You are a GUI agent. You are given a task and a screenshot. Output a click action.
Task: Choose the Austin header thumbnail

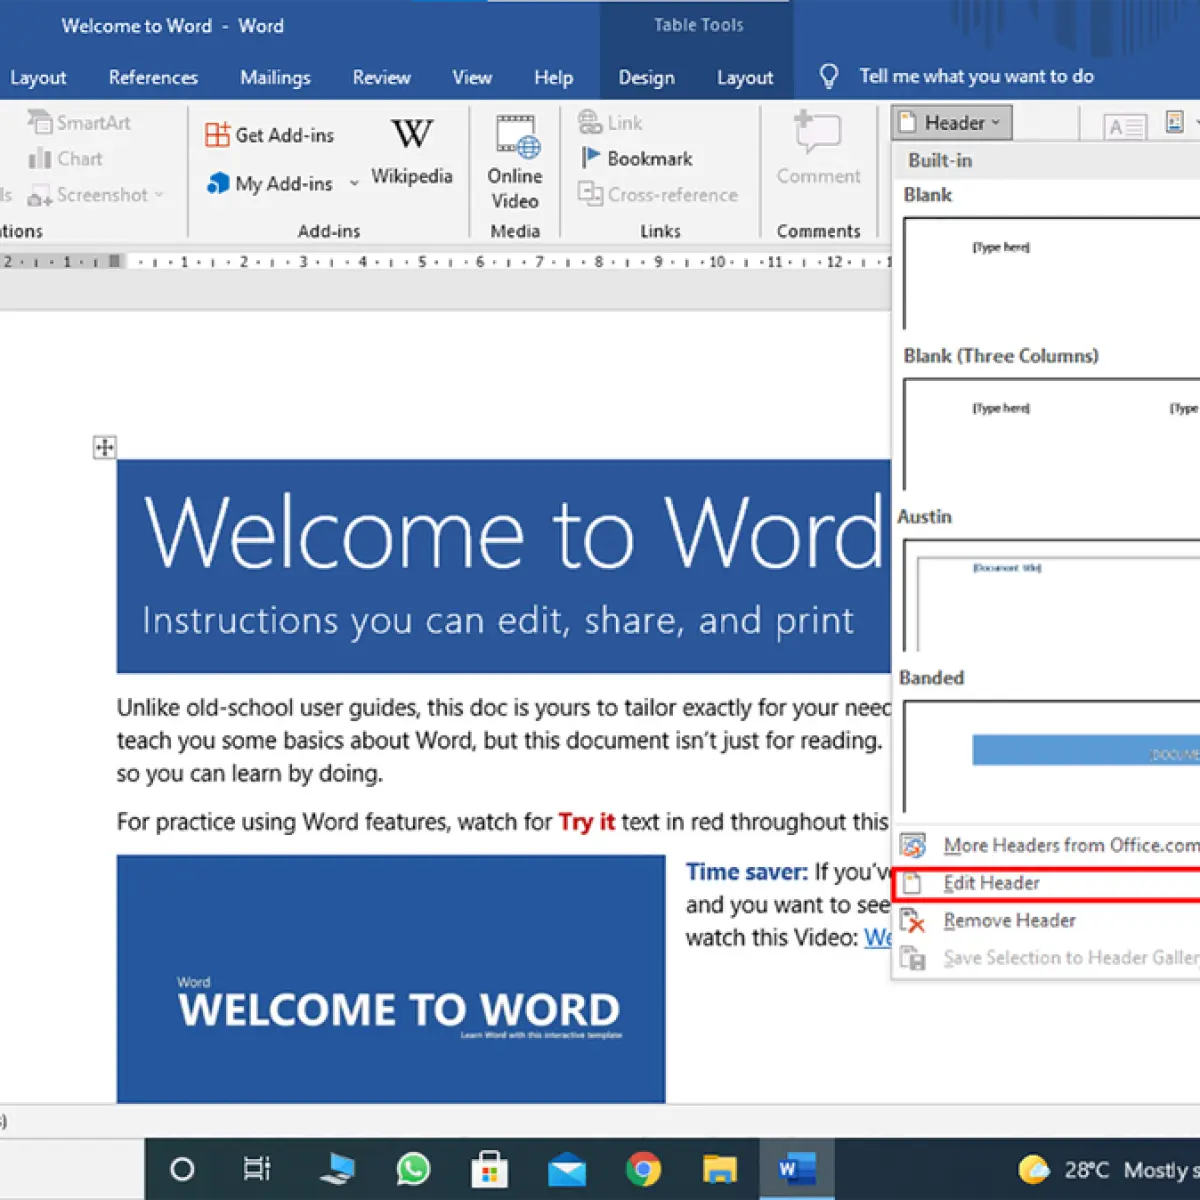tap(1050, 595)
